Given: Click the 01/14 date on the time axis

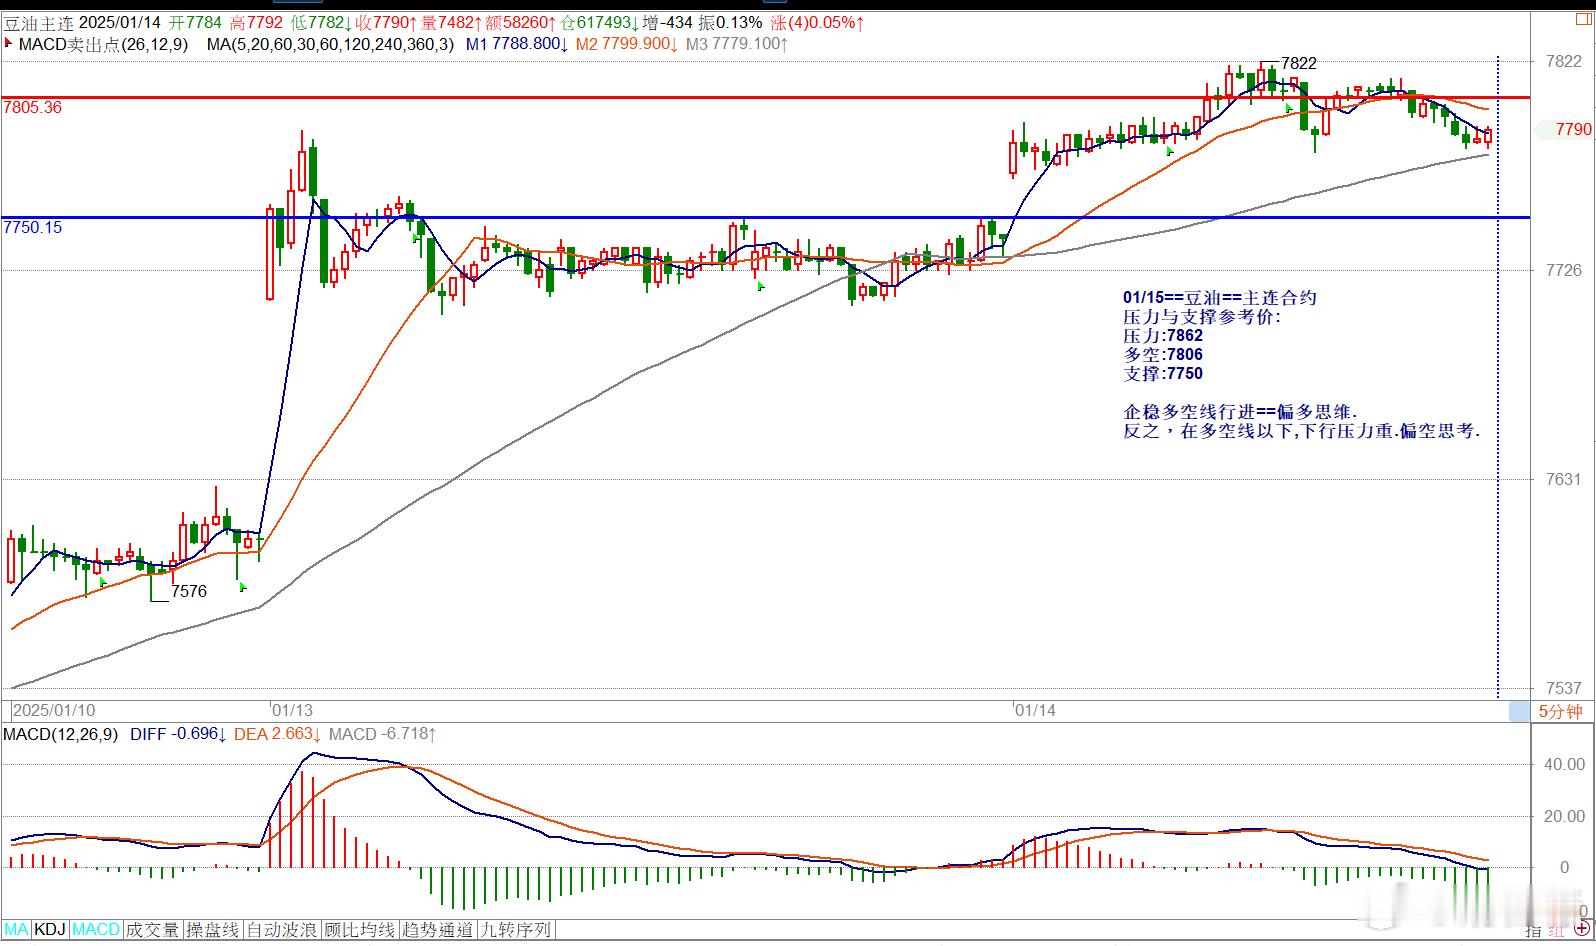Looking at the screenshot, I should [1035, 710].
